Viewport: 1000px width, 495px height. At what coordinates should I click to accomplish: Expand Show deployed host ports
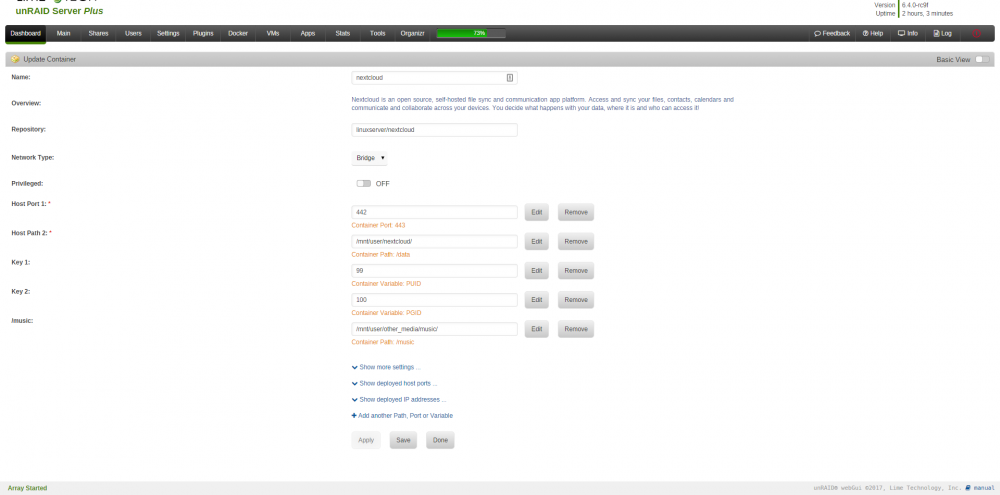(394, 383)
